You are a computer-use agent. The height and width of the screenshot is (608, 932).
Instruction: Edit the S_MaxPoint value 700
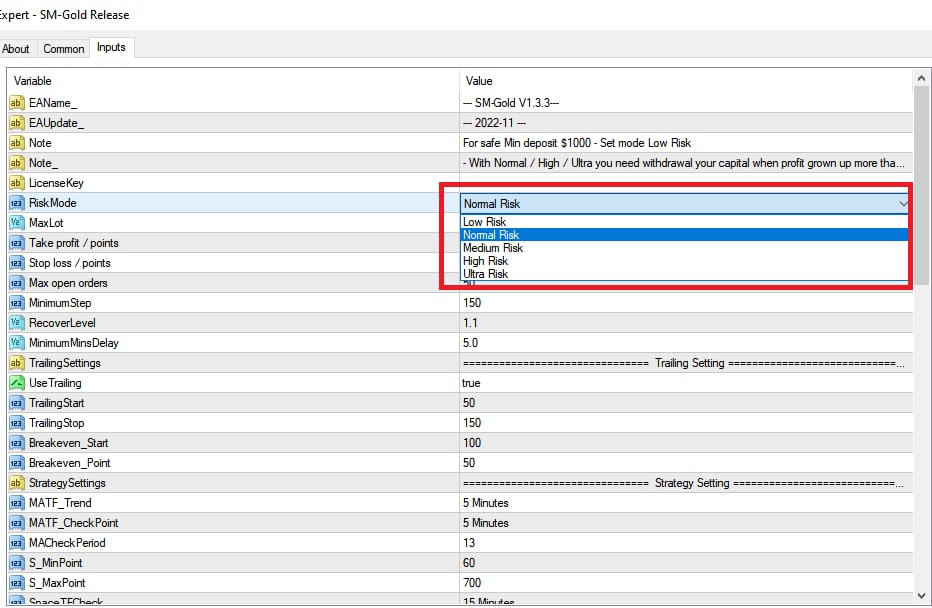pos(687,583)
